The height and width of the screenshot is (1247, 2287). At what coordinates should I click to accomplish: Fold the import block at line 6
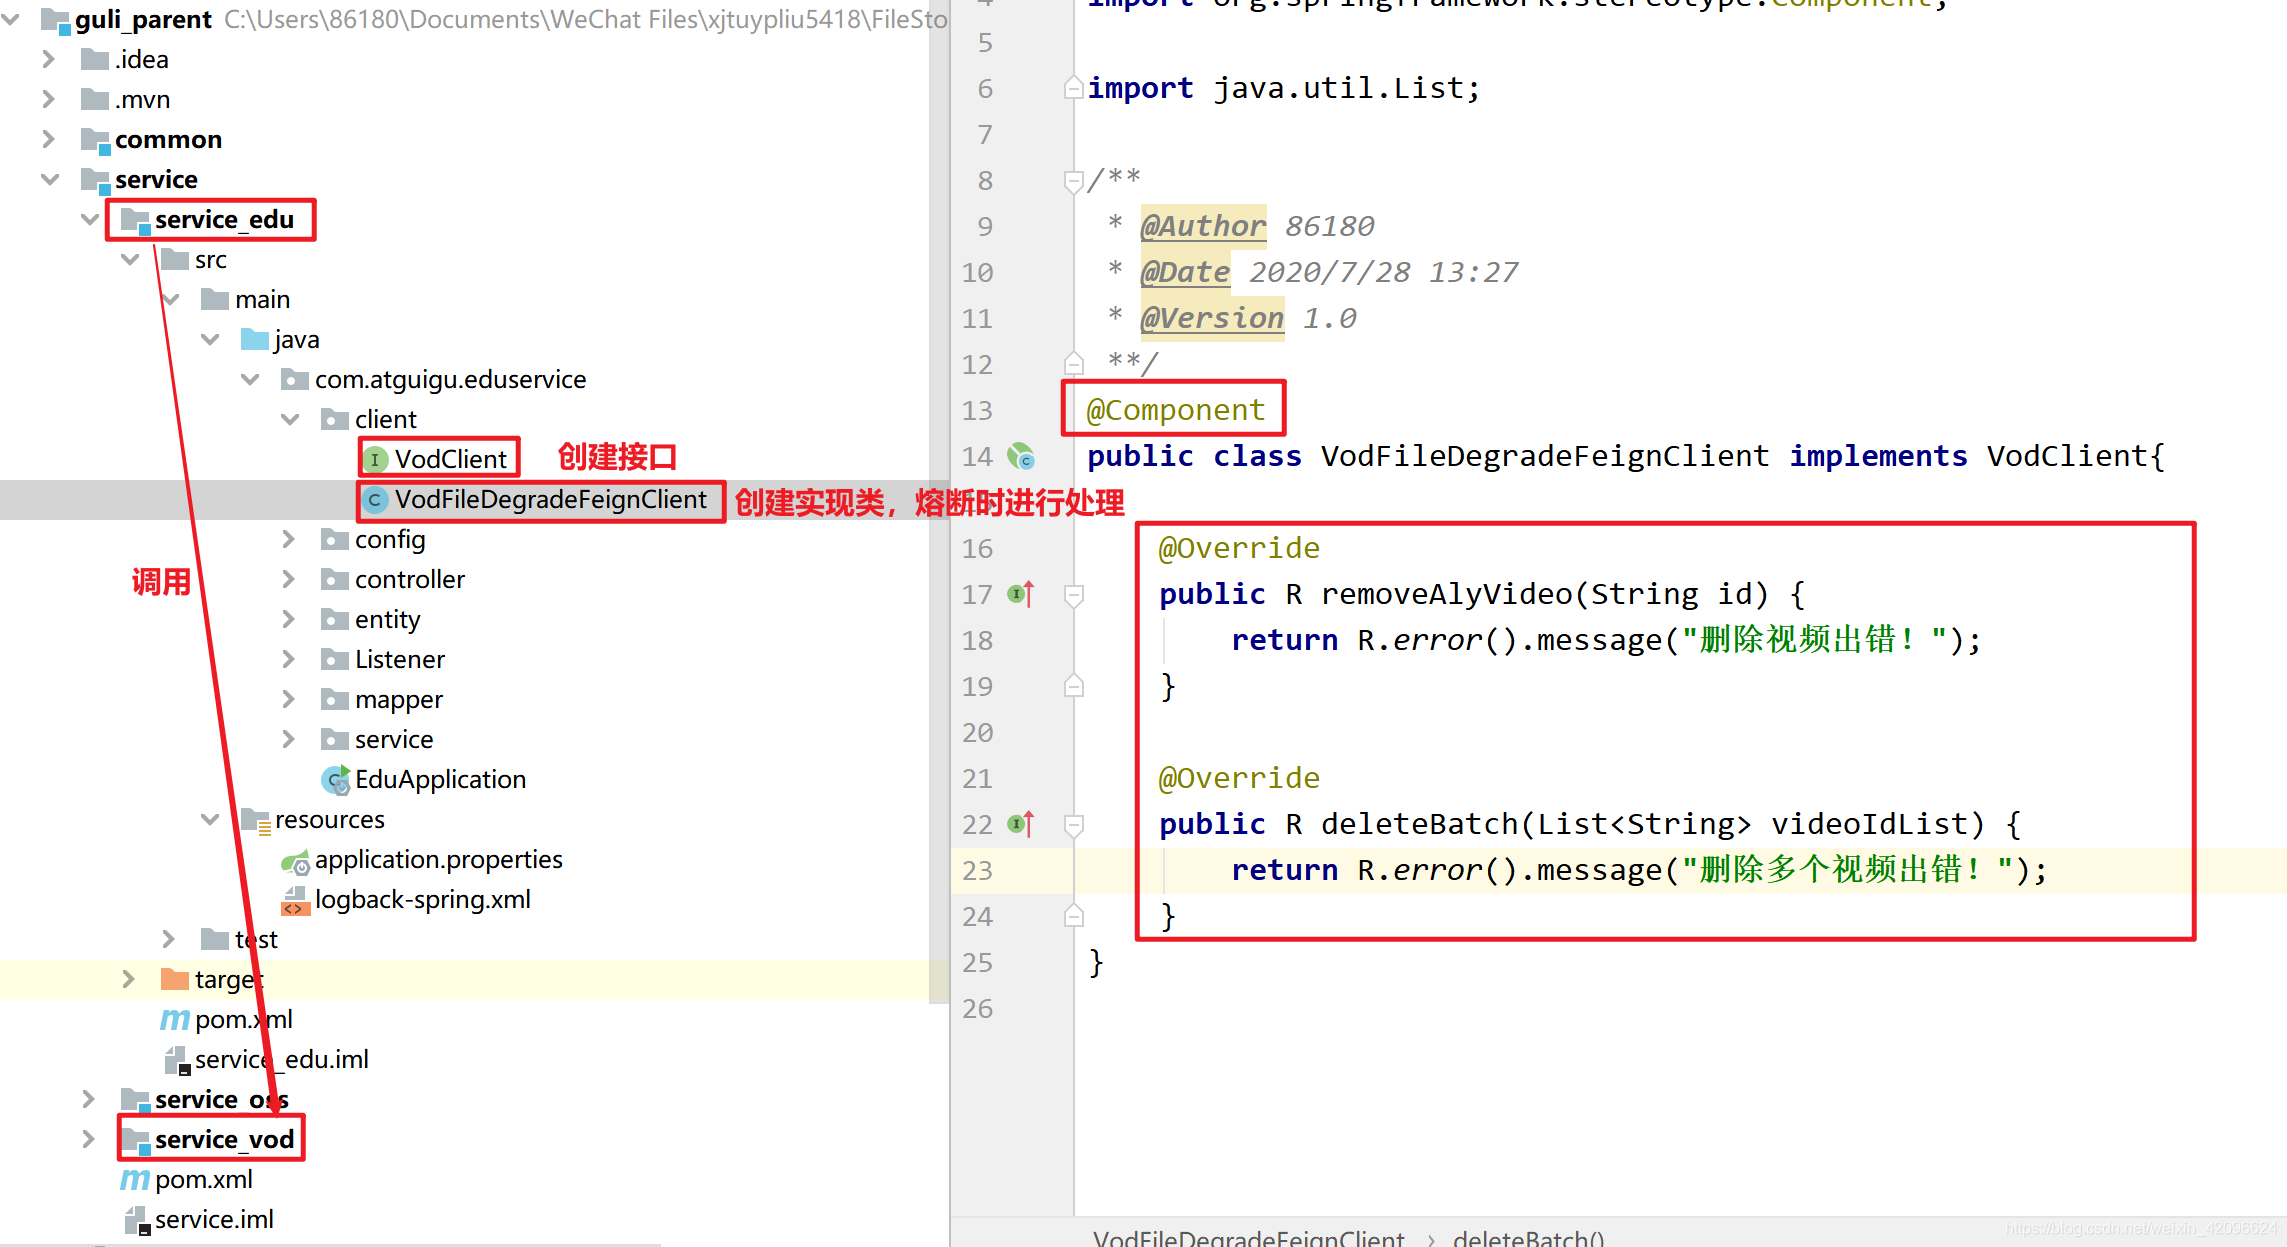[1074, 88]
